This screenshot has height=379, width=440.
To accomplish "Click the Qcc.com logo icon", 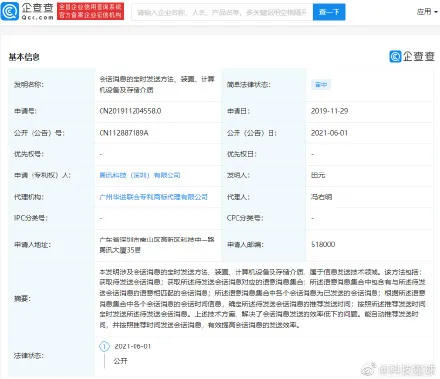I will click(x=10, y=11).
